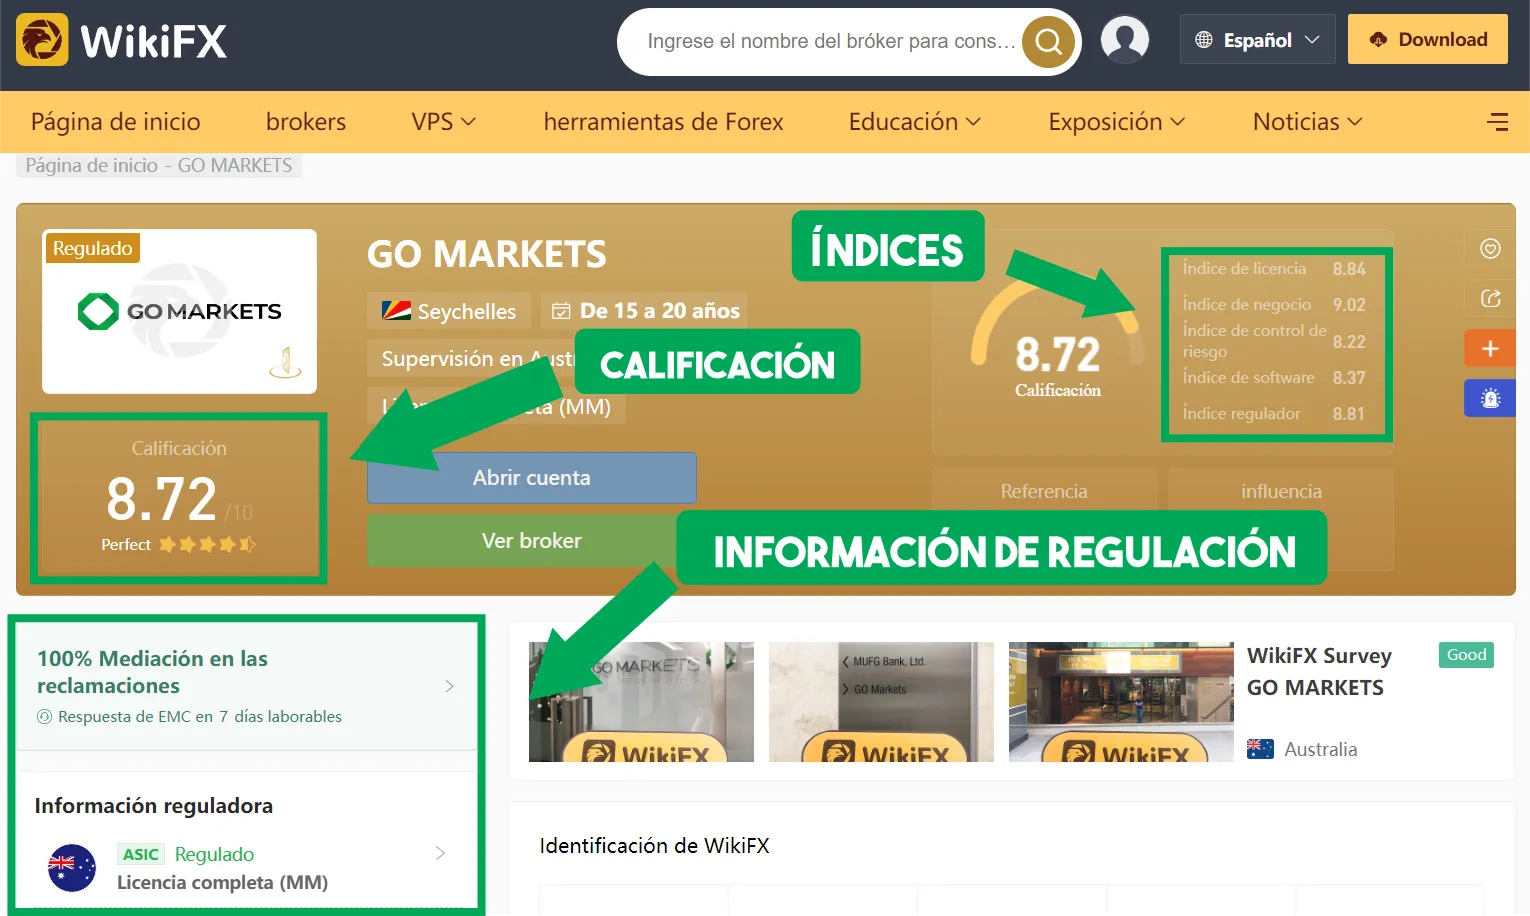Click the calendar icon beside years
The height and width of the screenshot is (916, 1530).
coord(561,311)
